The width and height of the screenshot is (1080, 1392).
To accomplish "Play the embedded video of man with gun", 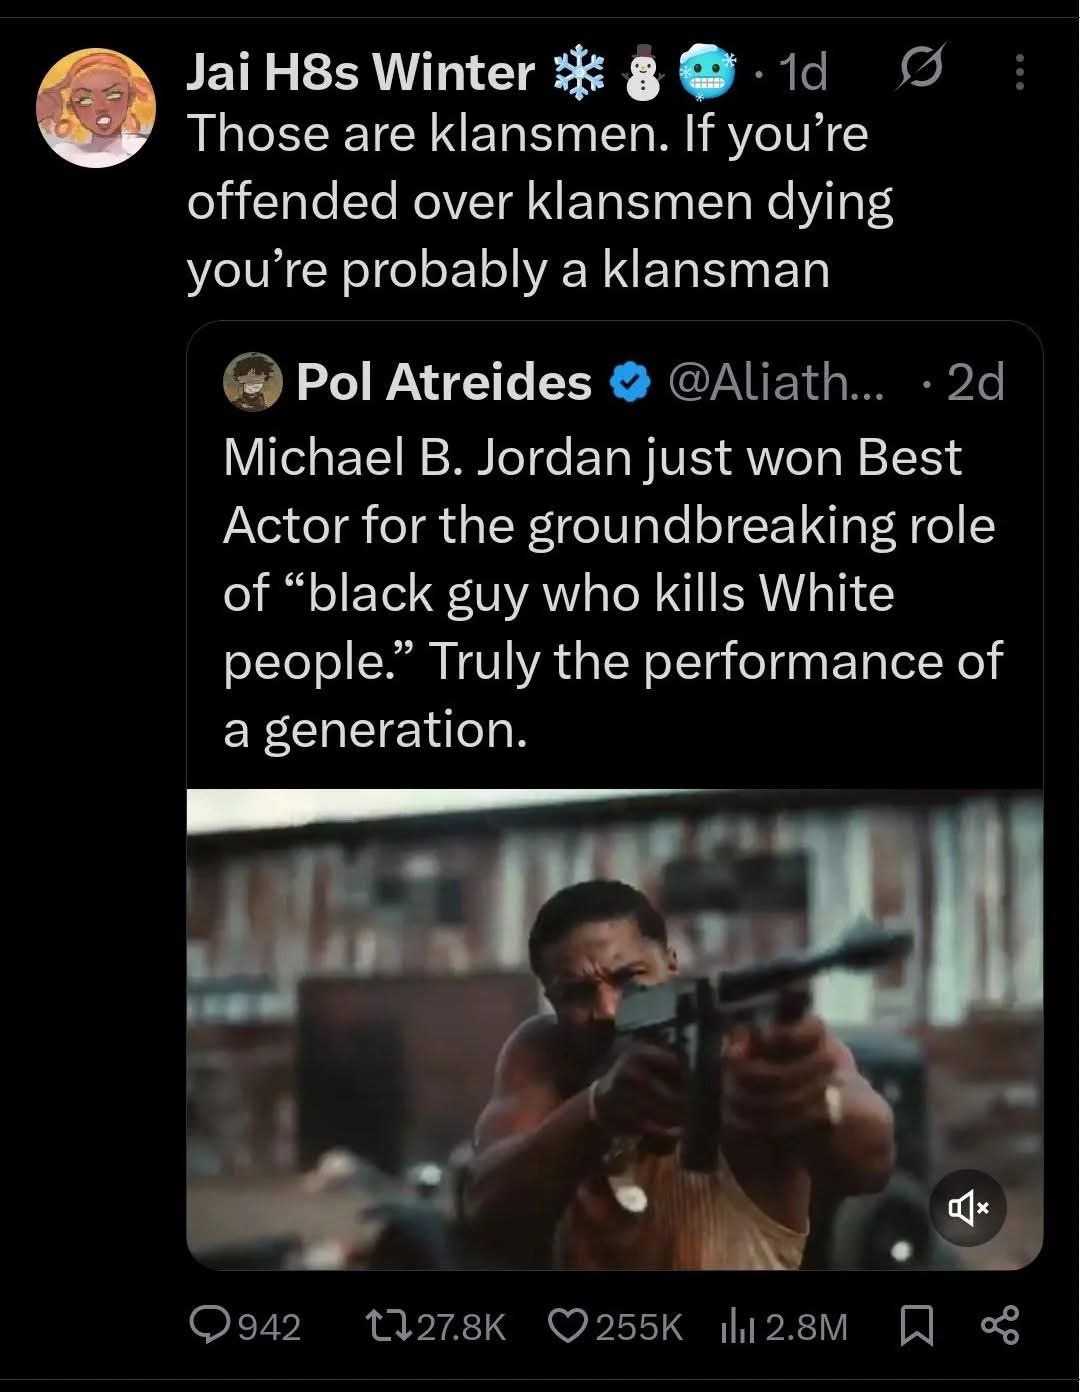I will coord(614,1030).
